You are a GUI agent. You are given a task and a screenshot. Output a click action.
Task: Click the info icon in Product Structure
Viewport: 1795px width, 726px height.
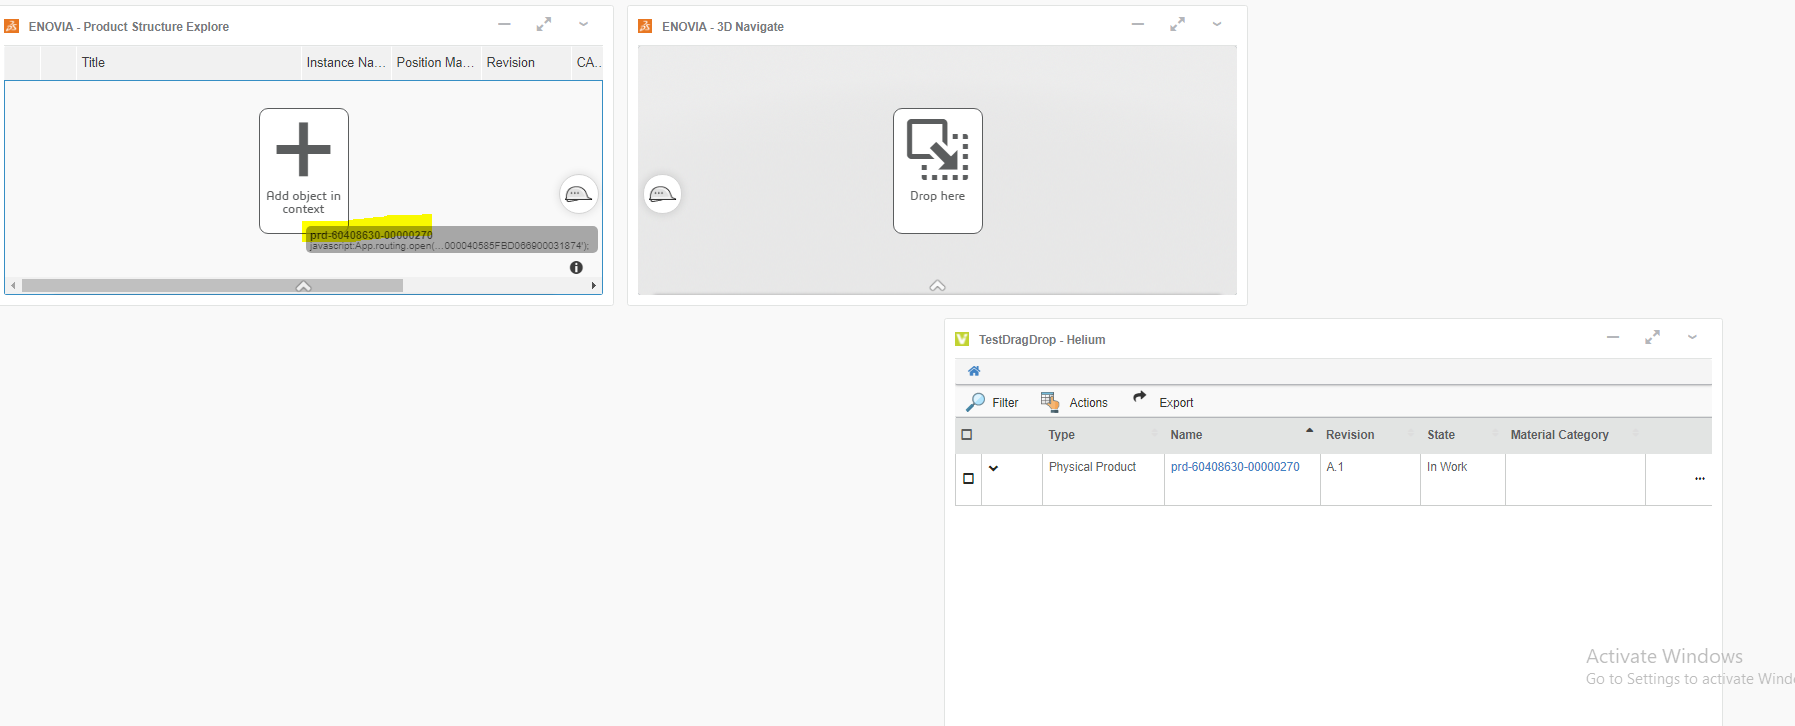[576, 268]
